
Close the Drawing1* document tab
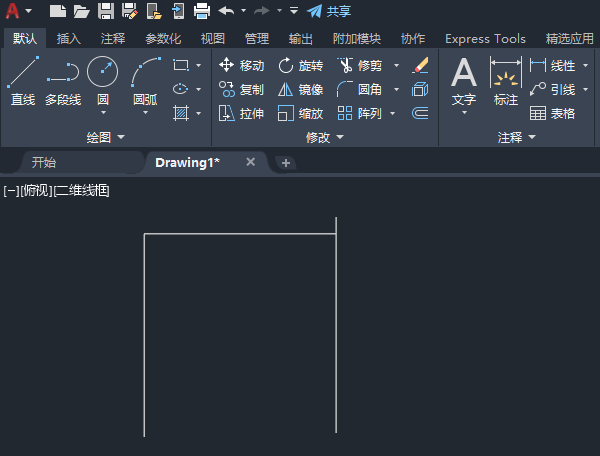coord(251,162)
